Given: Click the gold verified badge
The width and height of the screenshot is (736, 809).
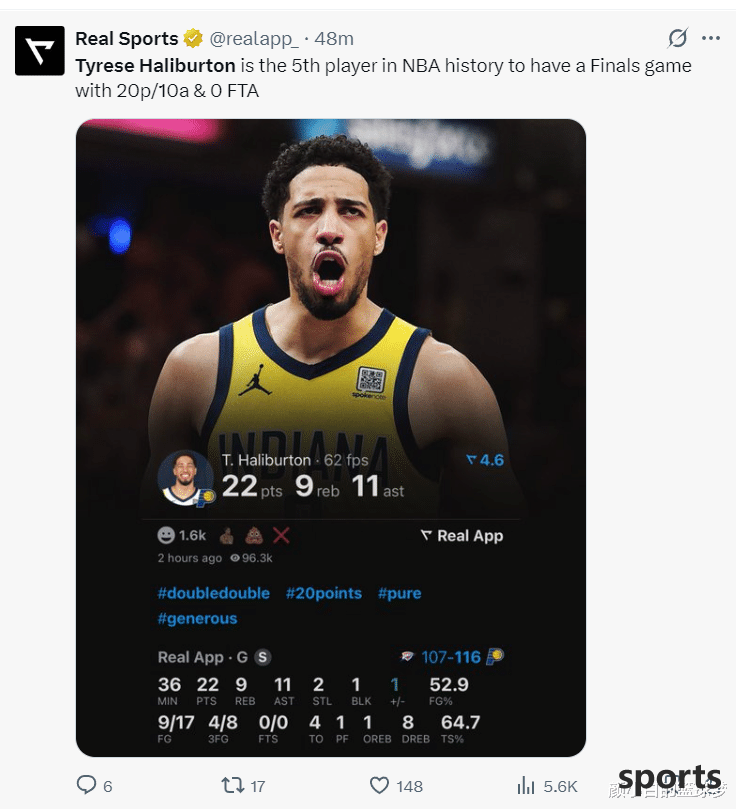Looking at the screenshot, I should coord(193,39).
